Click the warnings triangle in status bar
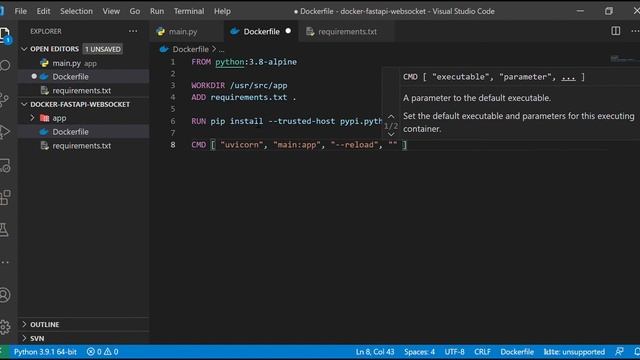 click(x=107, y=351)
